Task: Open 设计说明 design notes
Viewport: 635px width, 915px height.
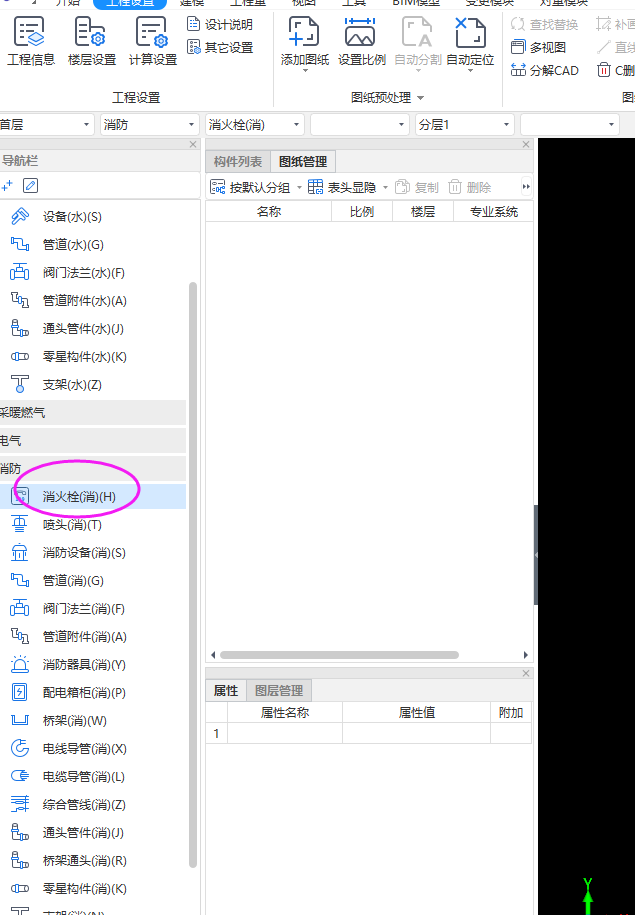Action: 219,25
